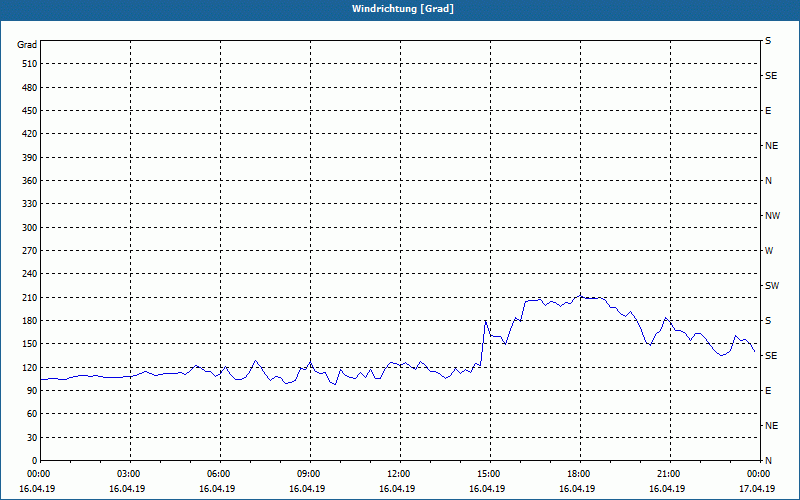The width and height of the screenshot is (800, 500).
Task: Select the 16.04.19 date under 21:00
Action: pos(667,489)
